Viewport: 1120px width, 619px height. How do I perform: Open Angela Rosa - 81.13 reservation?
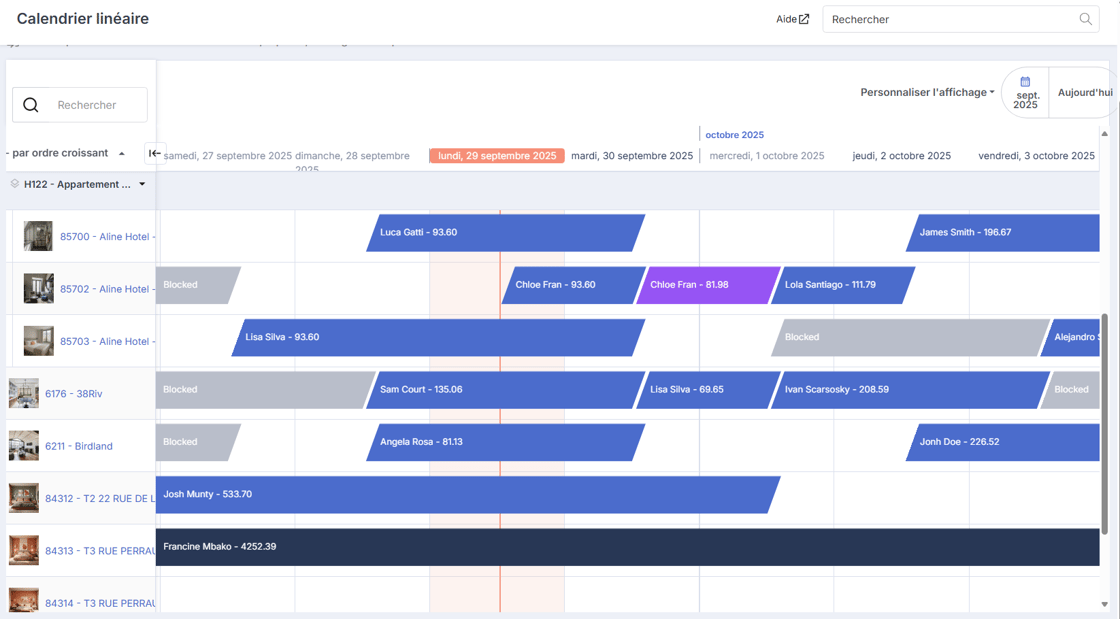coord(506,442)
